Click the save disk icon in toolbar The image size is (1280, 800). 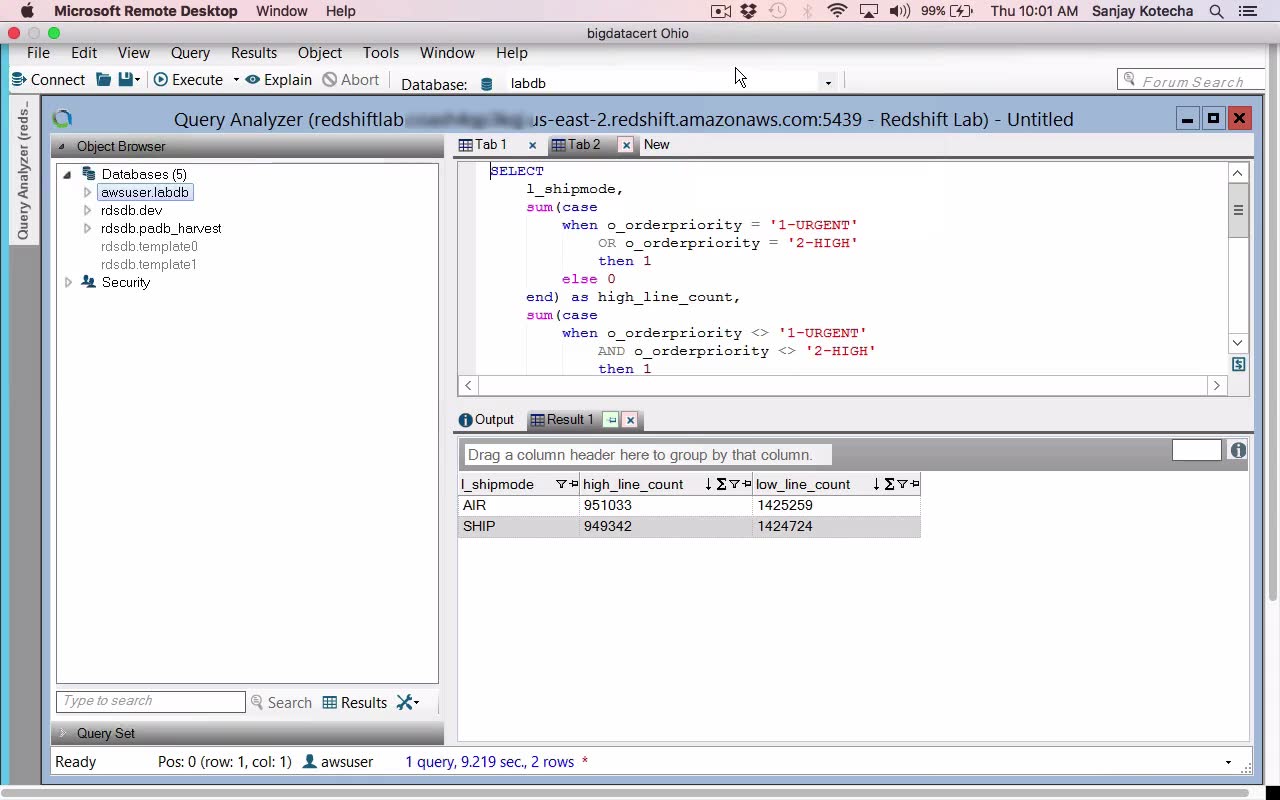pos(125,80)
